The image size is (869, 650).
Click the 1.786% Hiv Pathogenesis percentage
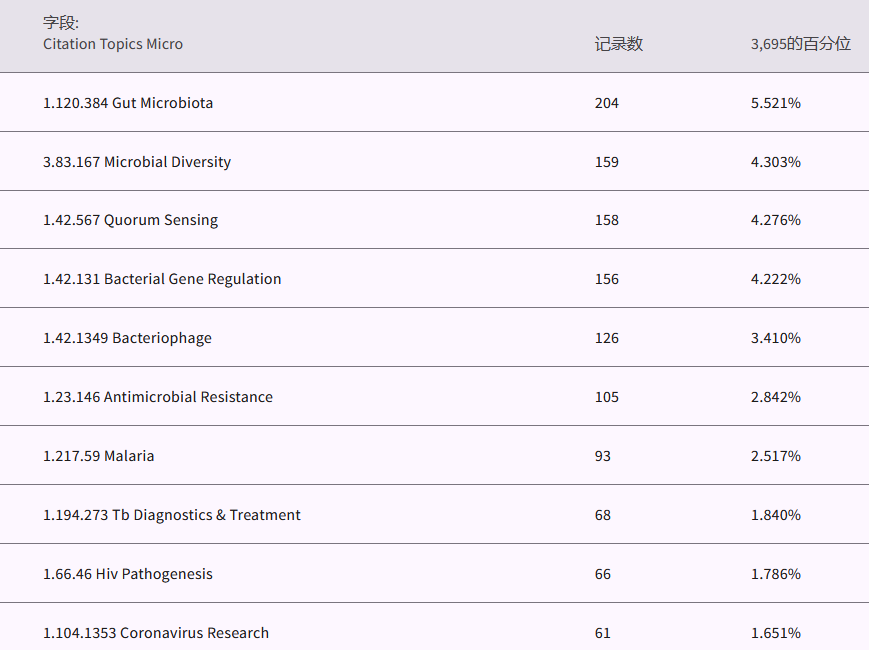(775, 574)
